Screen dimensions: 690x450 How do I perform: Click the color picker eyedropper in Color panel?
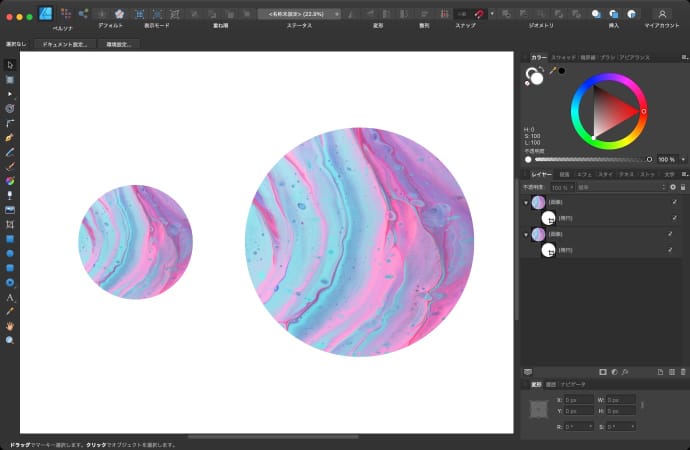click(x=552, y=70)
